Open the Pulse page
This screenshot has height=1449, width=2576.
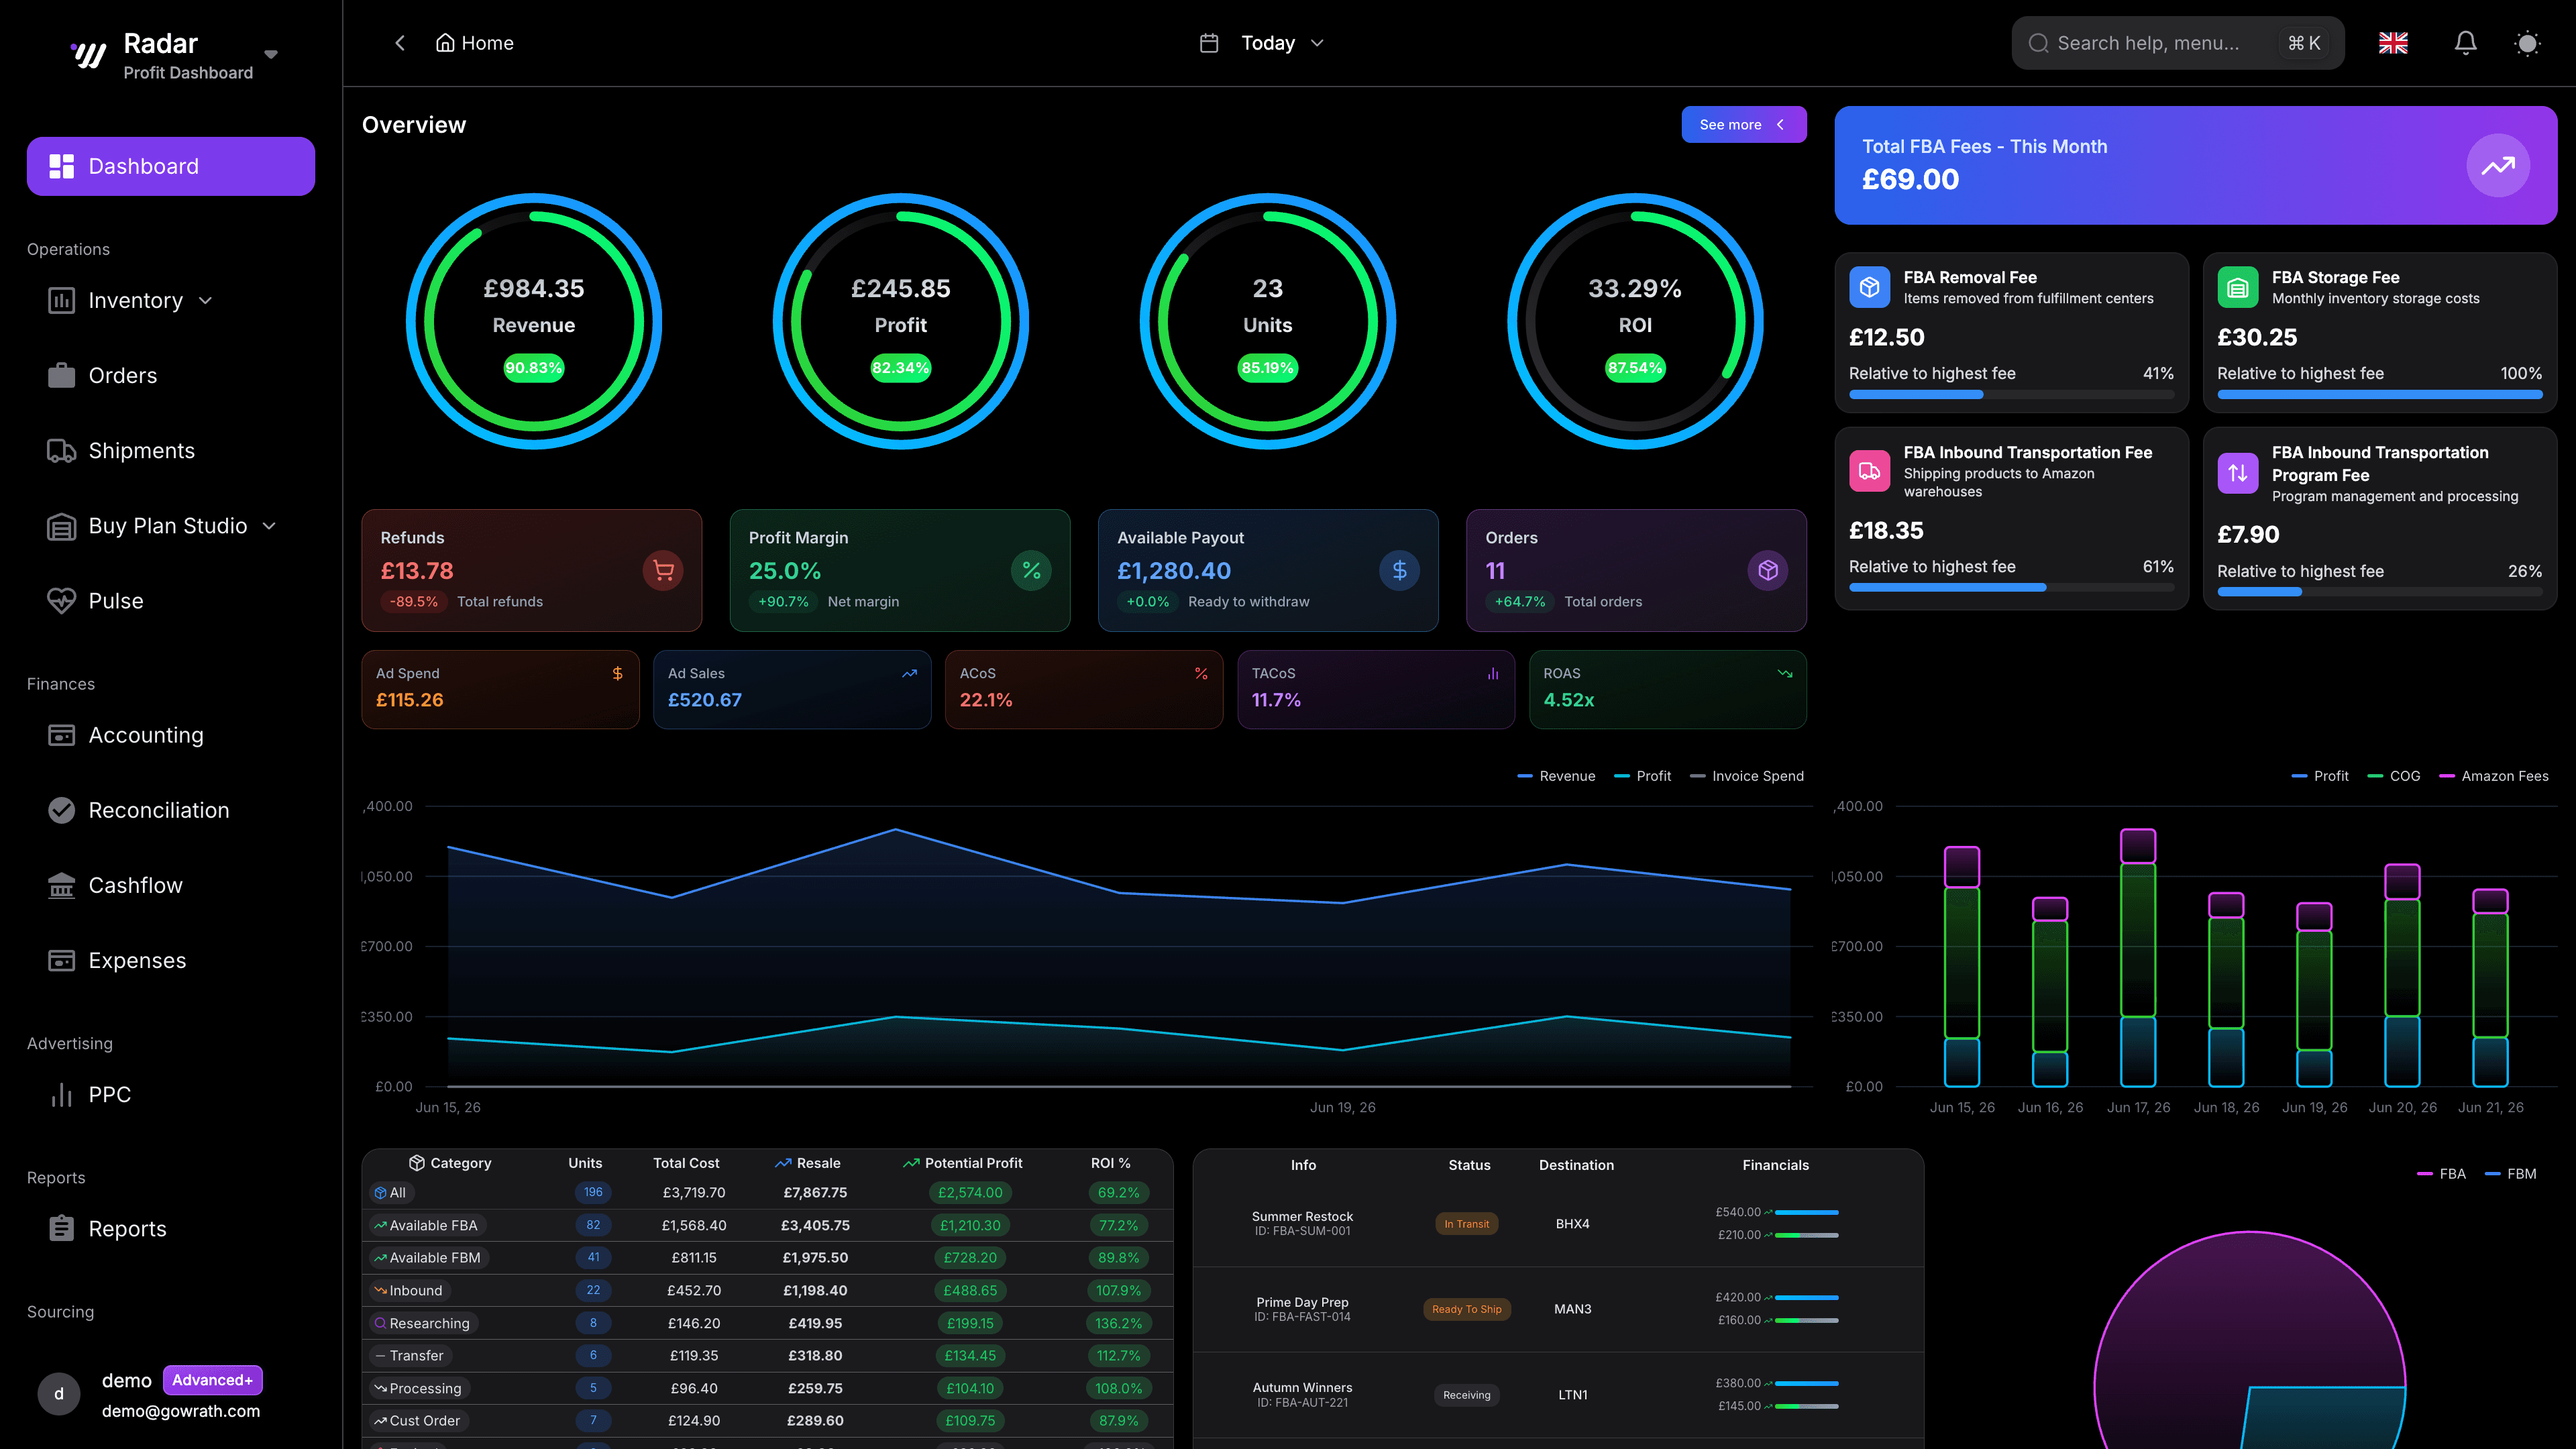coord(96,601)
